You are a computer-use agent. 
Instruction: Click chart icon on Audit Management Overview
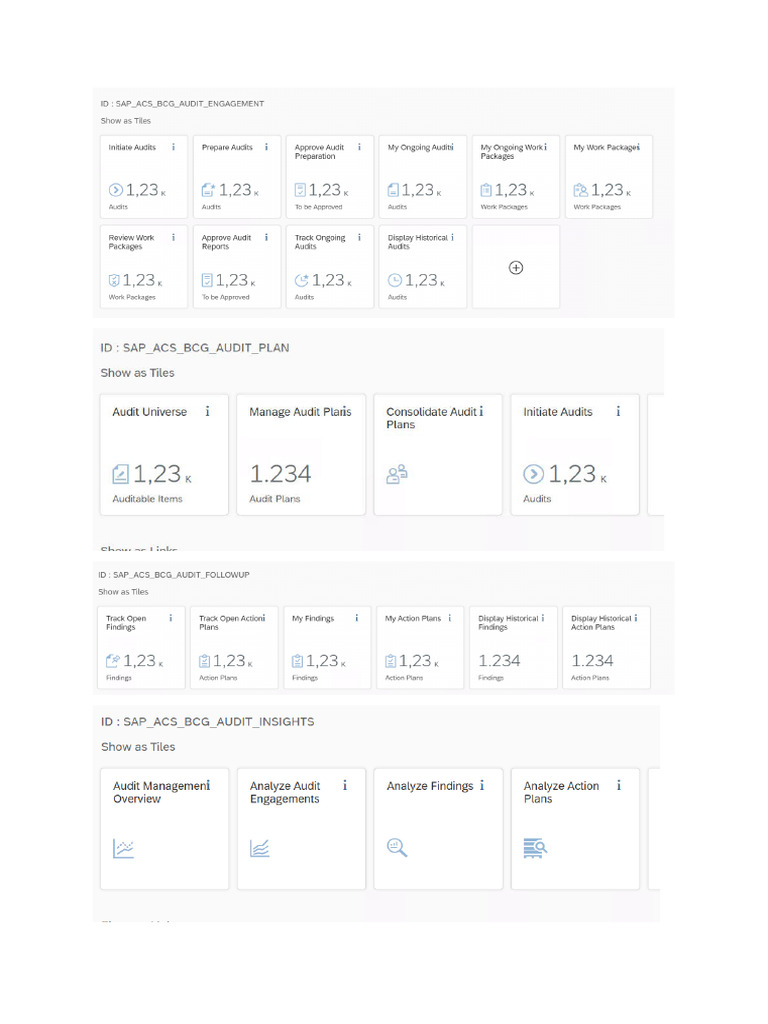tap(123, 848)
